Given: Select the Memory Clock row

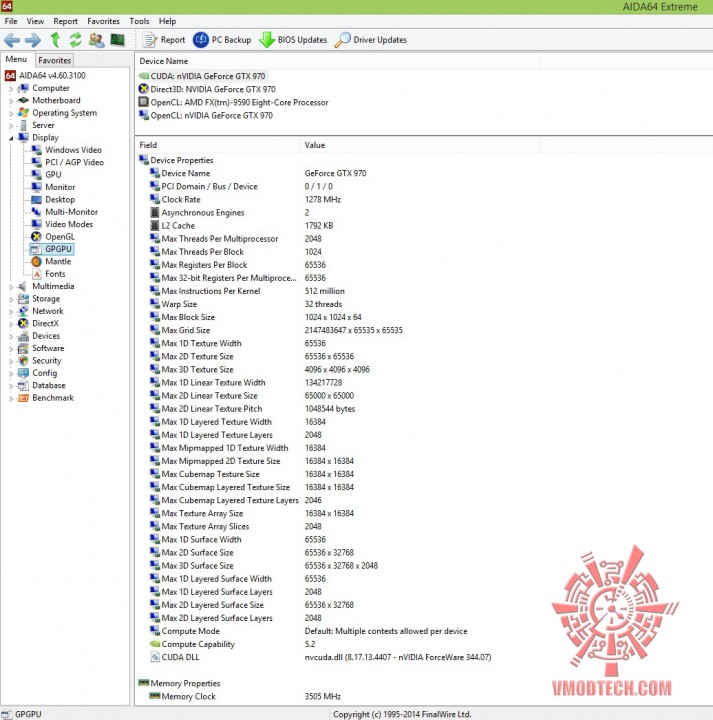Looking at the screenshot, I should 245,697.
